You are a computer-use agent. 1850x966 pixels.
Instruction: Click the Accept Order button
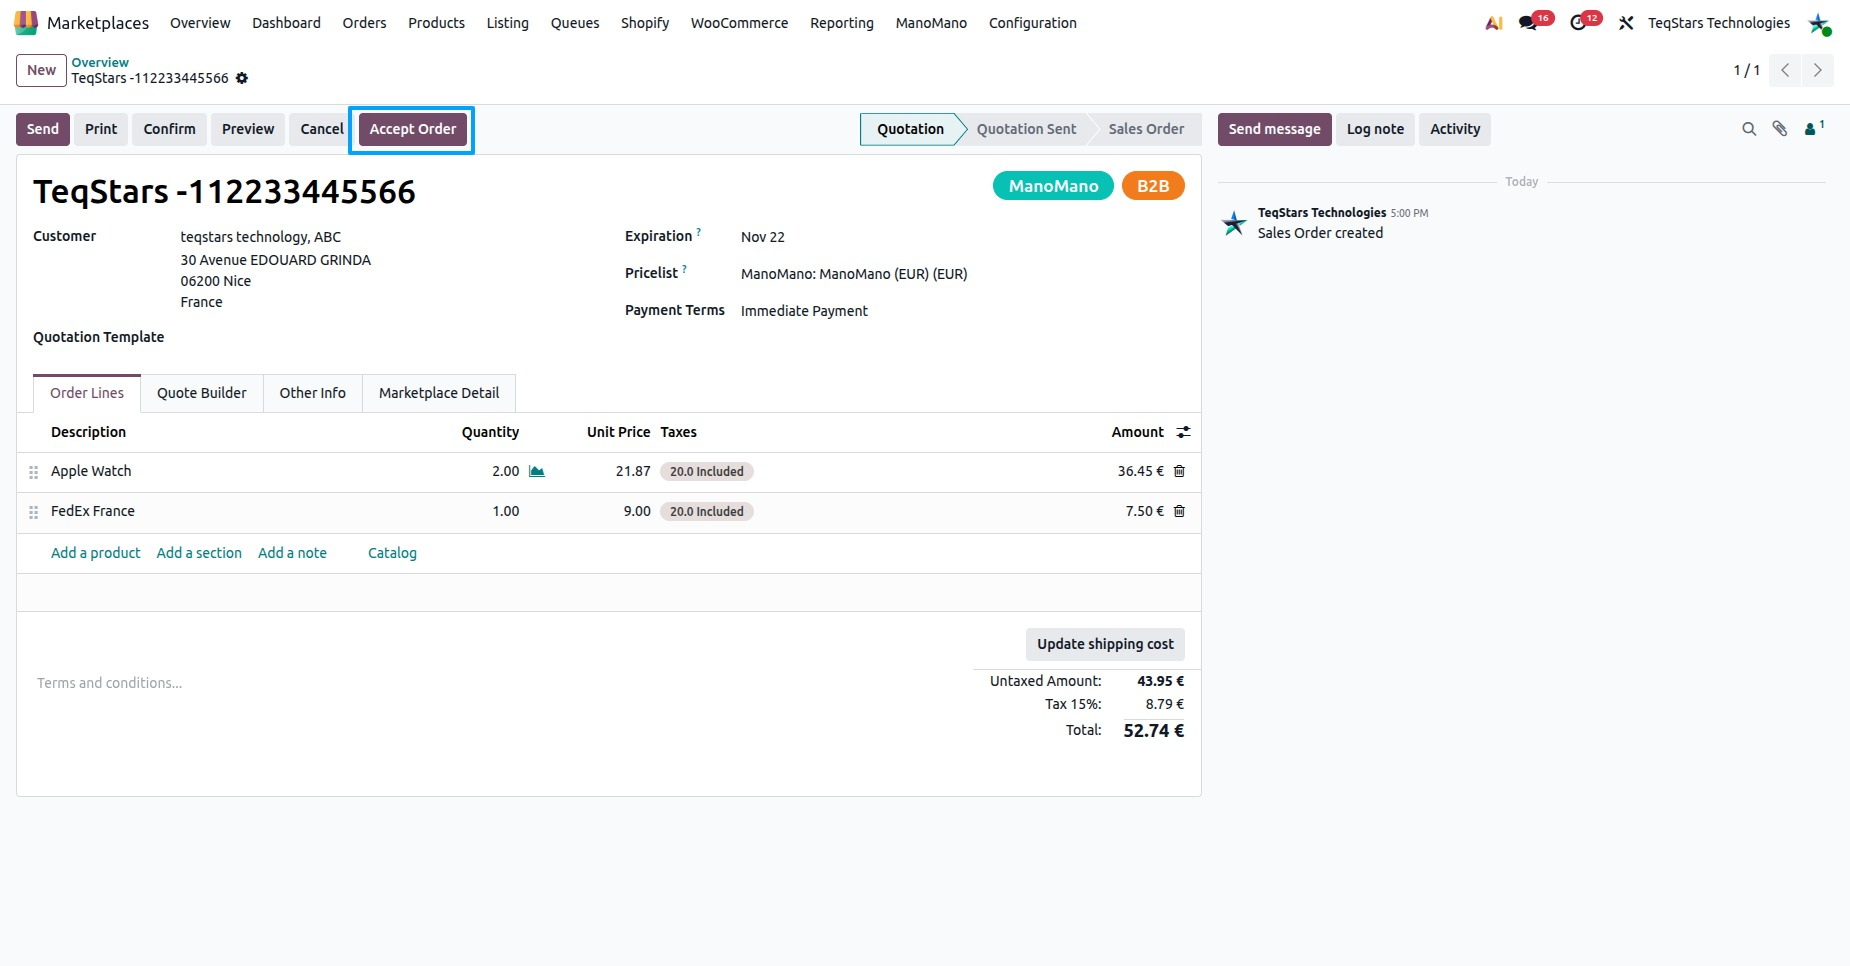[413, 129]
